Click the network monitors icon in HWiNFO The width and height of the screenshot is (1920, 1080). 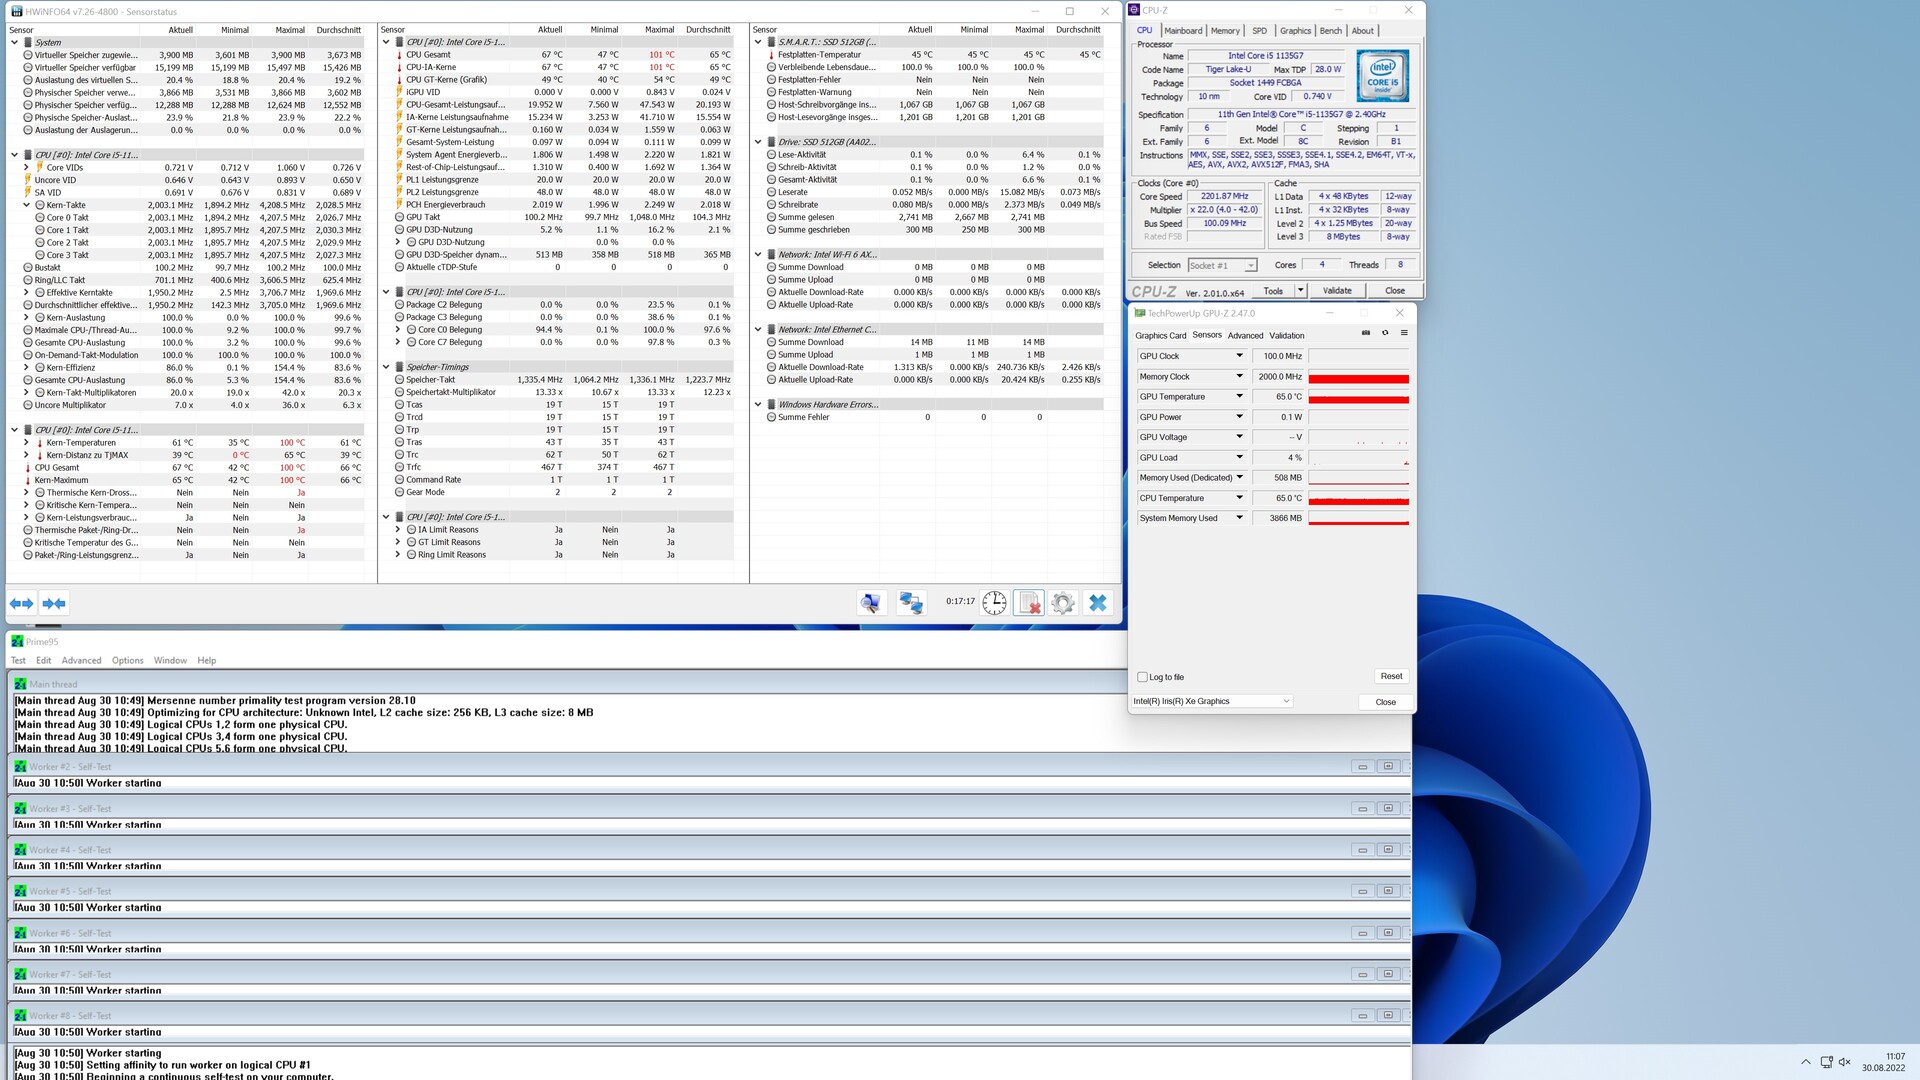[x=911, y=603]
